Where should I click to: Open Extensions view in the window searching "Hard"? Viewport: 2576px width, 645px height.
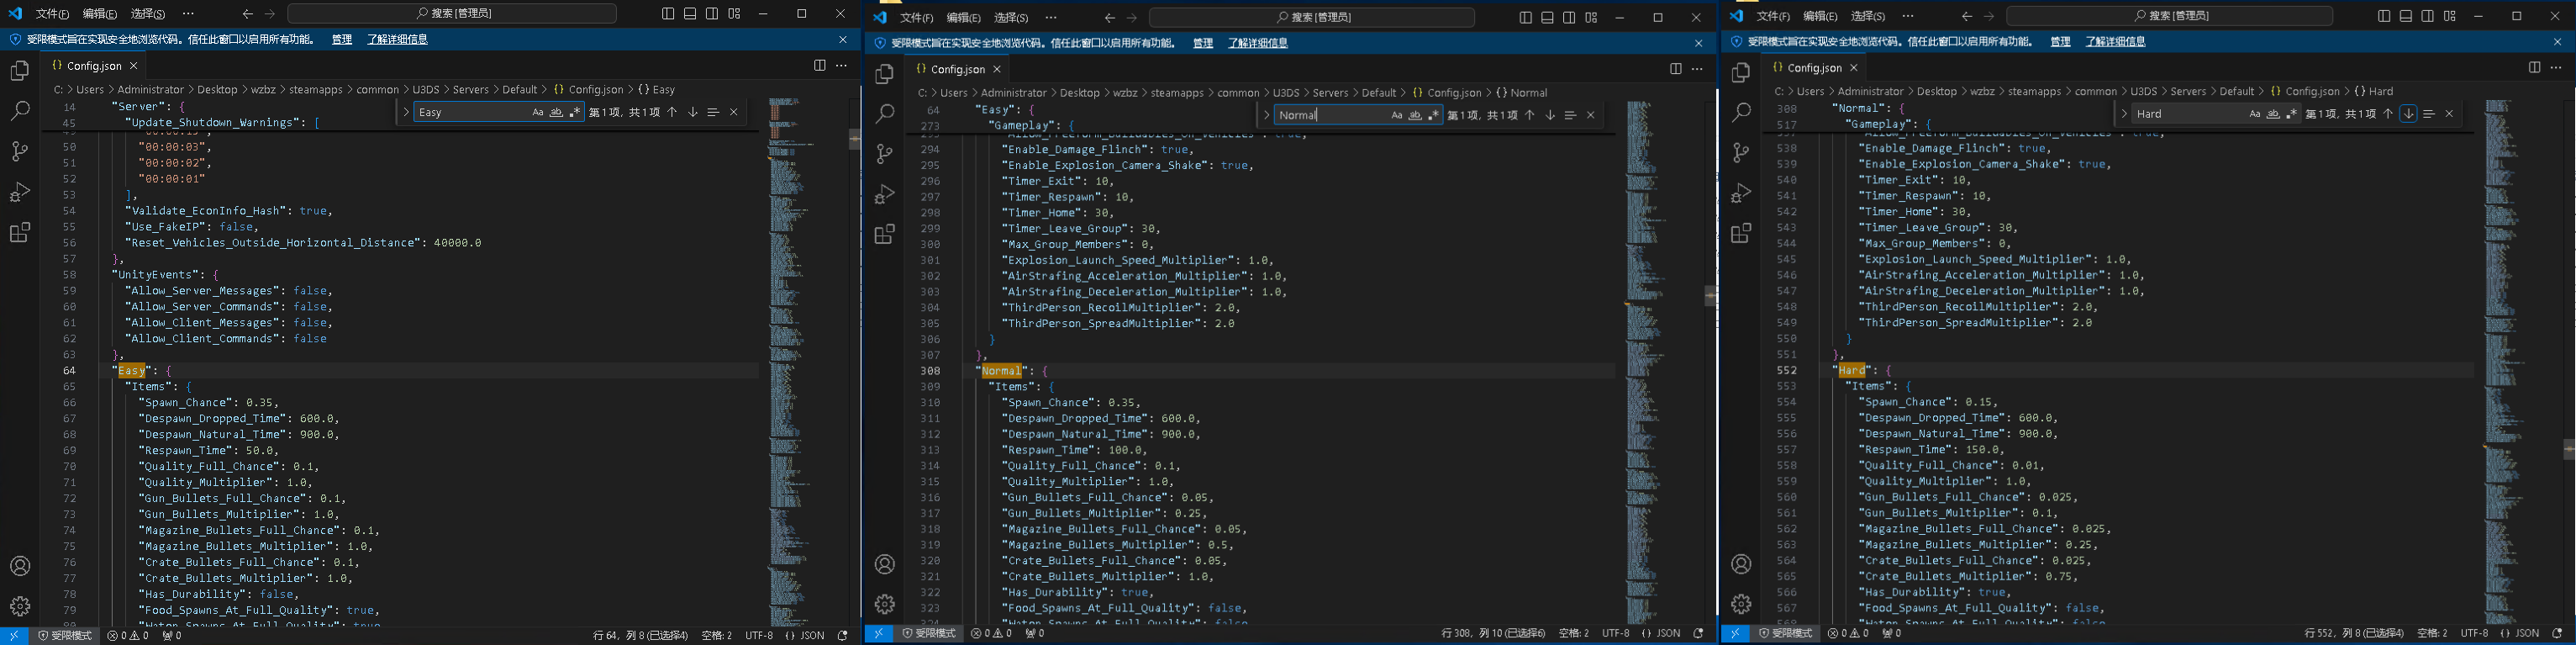pos(1741,233)
